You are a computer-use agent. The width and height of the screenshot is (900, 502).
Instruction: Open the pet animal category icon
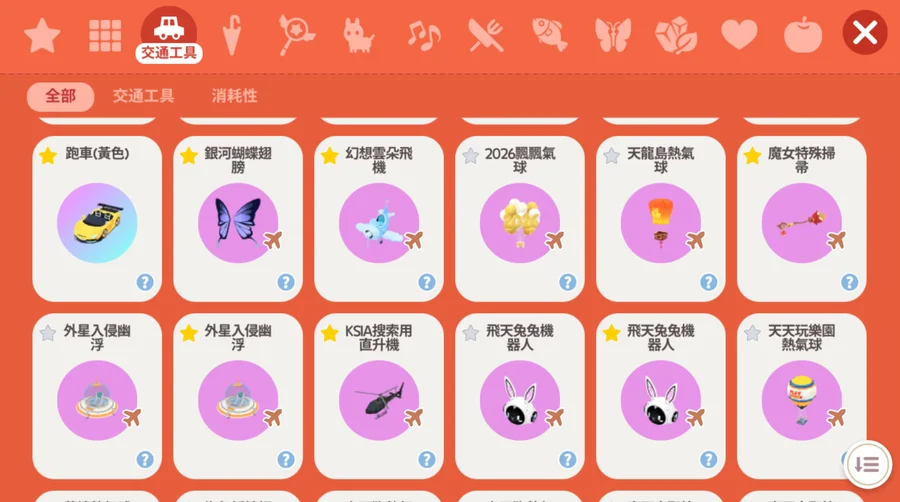coord(358,36)
